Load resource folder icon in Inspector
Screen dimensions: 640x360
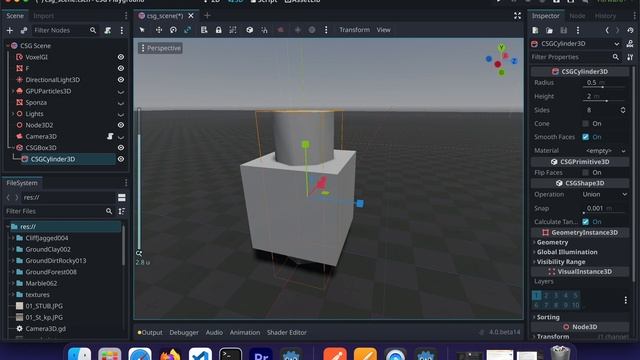549,30
